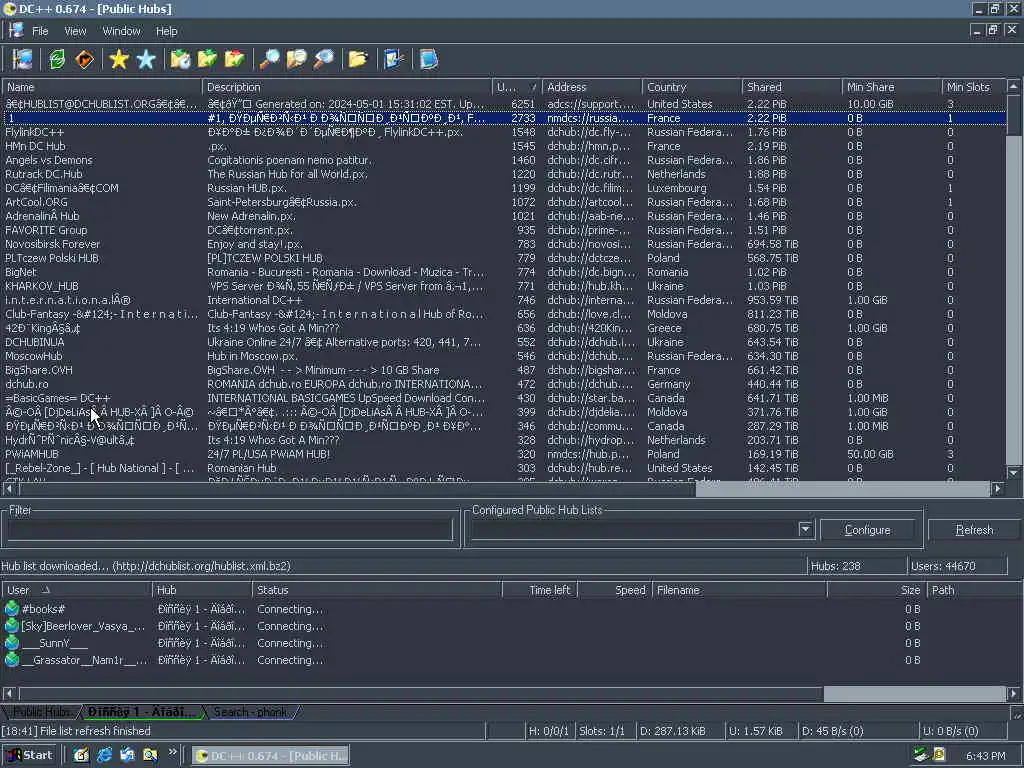Screen dimensions: 1024x768
Task: Click the transfer list horizontal scroll left arrow
Action: pos(9,694)
